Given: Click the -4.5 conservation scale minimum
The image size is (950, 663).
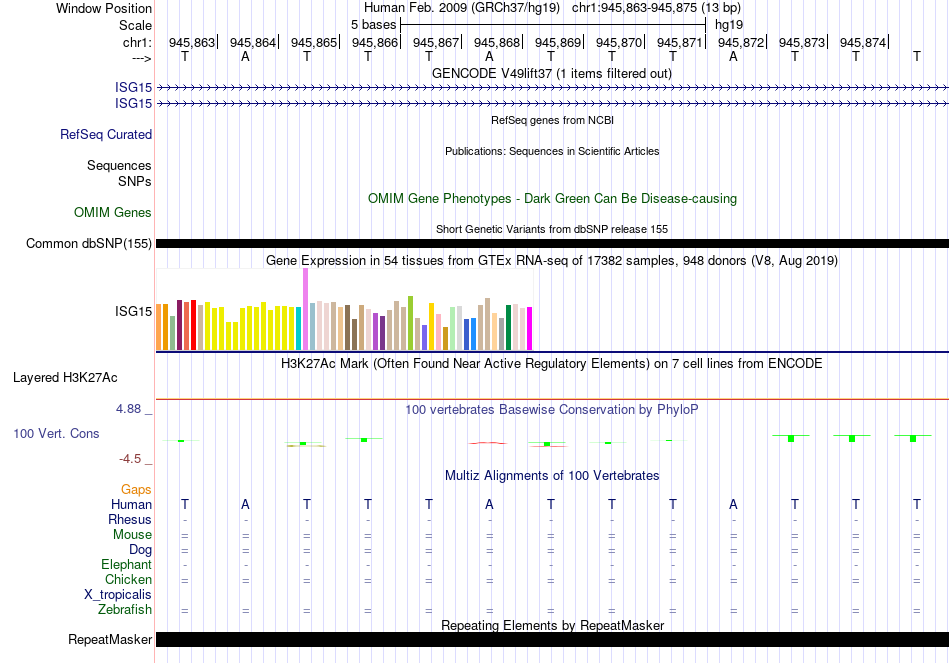Looking at the screenshot, I should click(x=130, y=459).
